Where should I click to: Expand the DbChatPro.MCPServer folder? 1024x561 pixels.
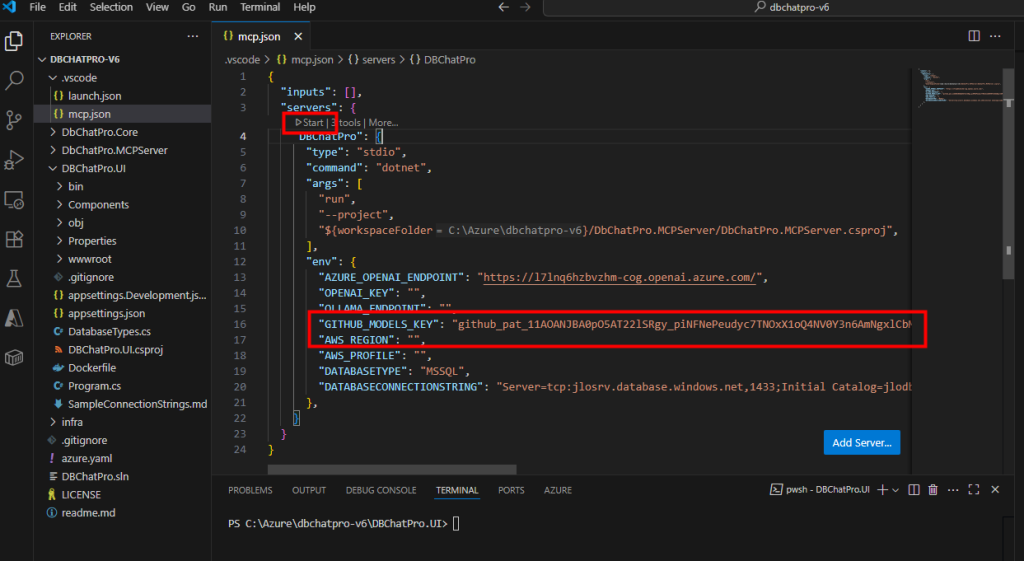[123, 150]
